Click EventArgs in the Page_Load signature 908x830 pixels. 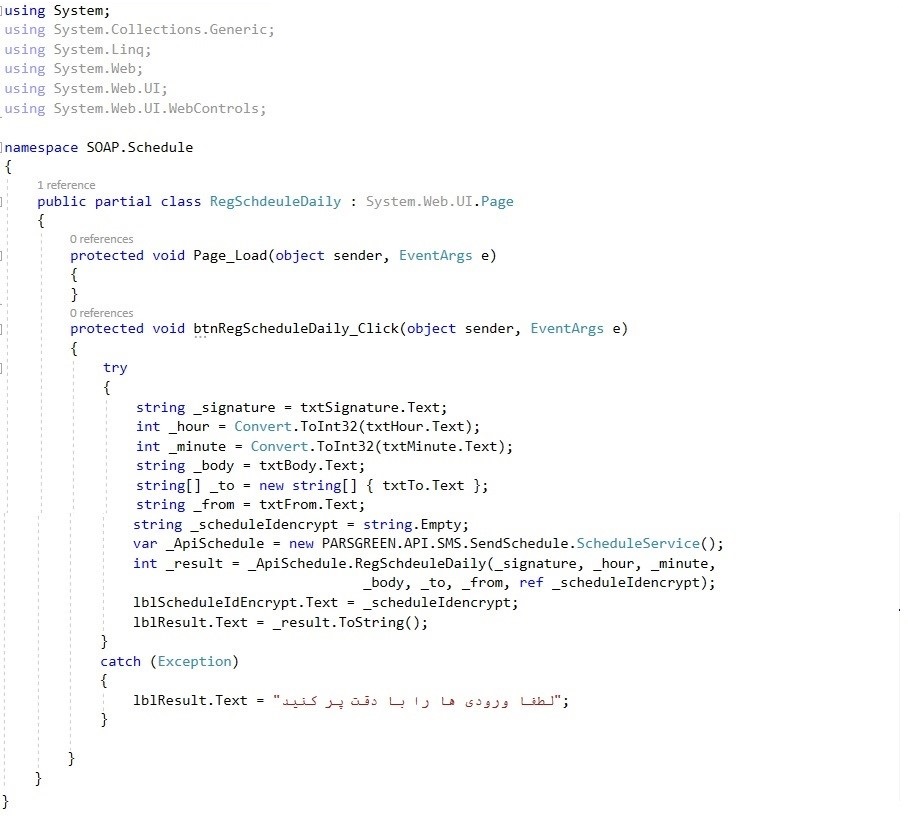coord(436,255)
